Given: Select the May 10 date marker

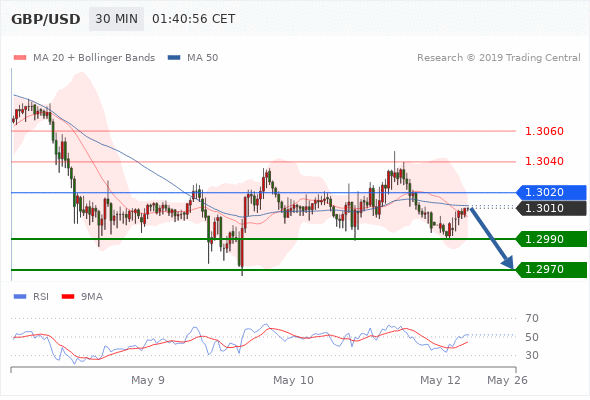Looking at the screenshot, I should [x=293, y=380].
